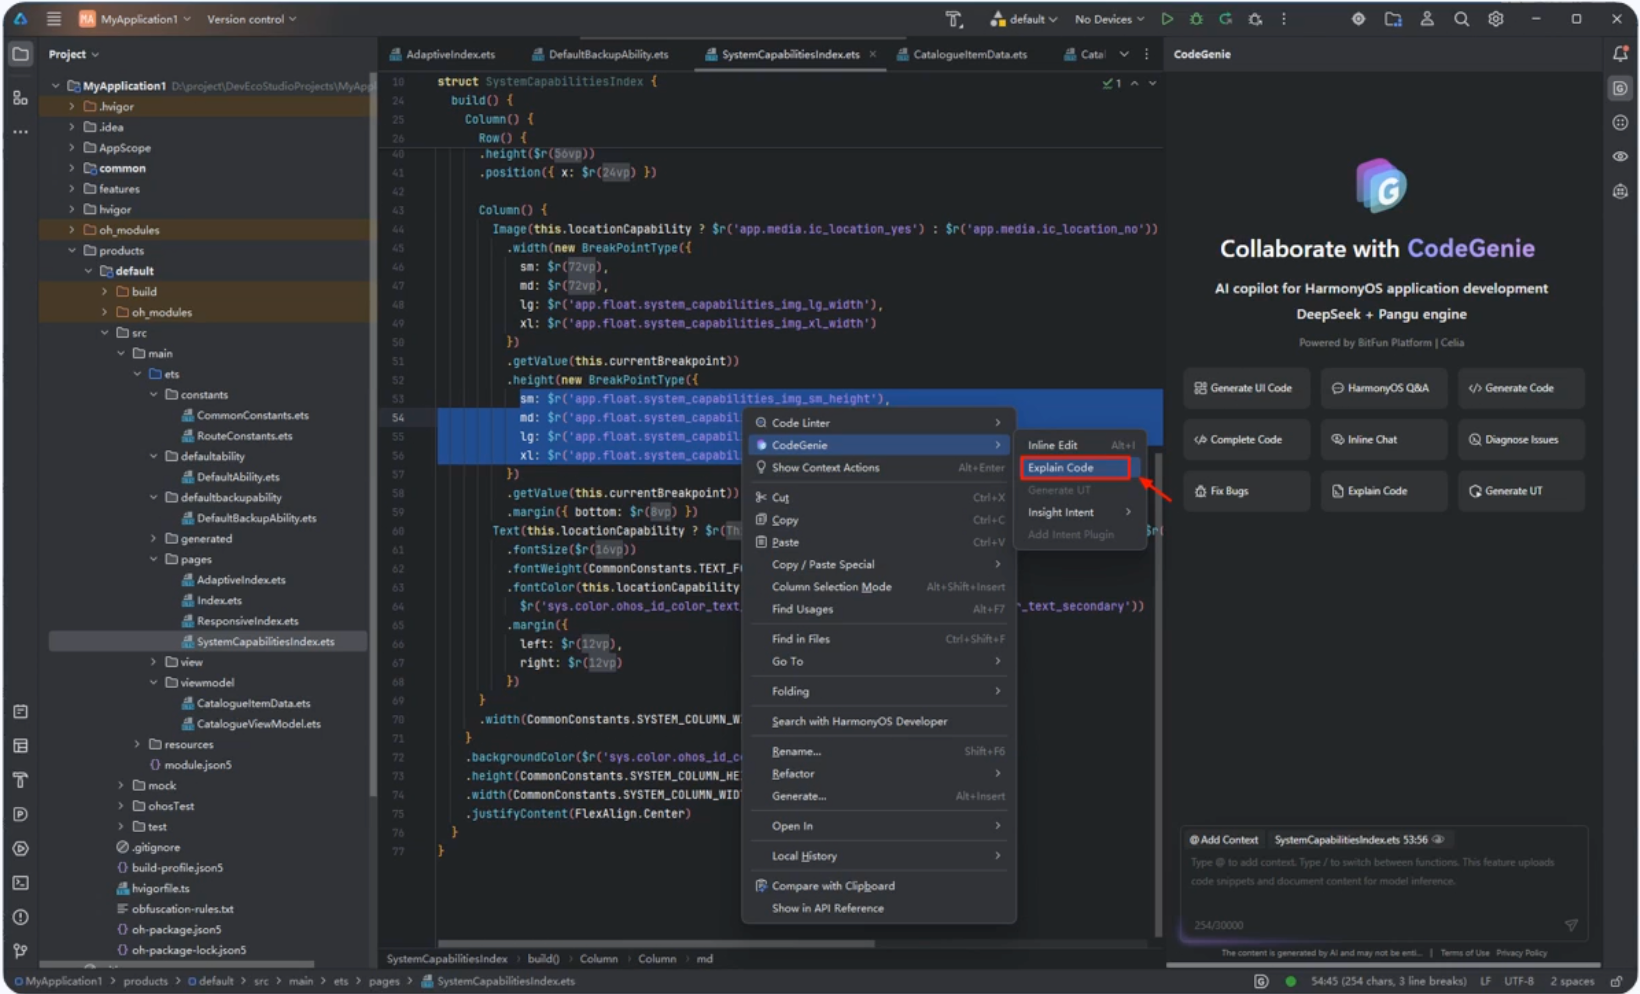The height and width of the screenshot is (994, 1640).
Task: Open the Git branch icon at bottom left
Action: click(x=20, y=951)
